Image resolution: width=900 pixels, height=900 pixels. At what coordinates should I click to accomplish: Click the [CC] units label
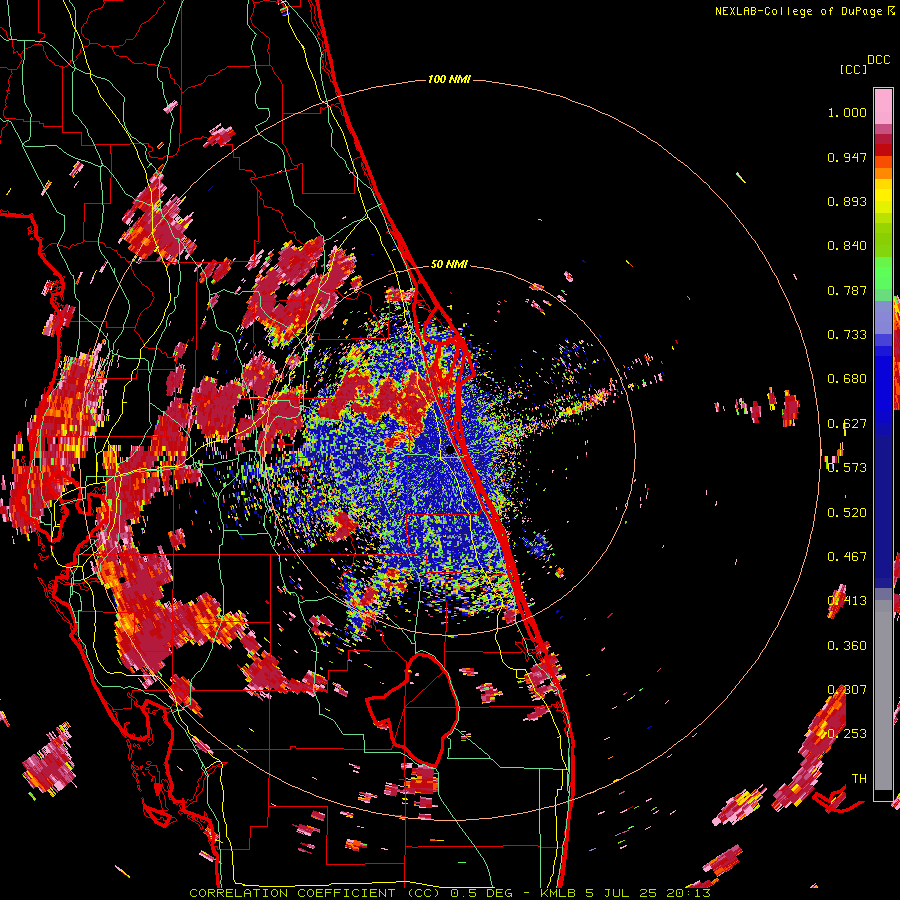tap(853, 69)
